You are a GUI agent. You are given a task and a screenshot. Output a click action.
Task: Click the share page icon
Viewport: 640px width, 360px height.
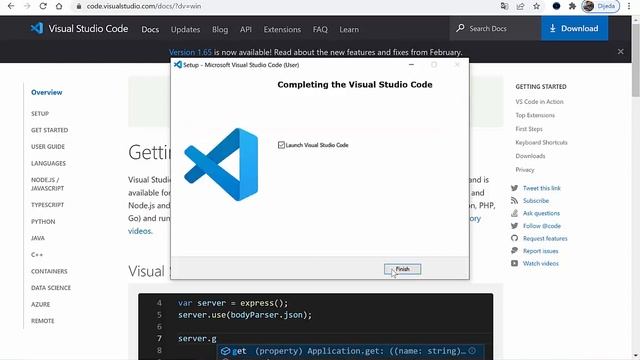(520, 6)
